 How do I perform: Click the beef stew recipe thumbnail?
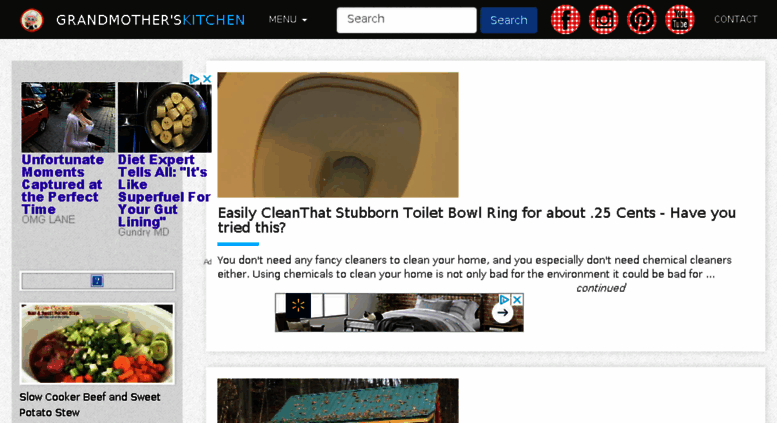[97, 344]
